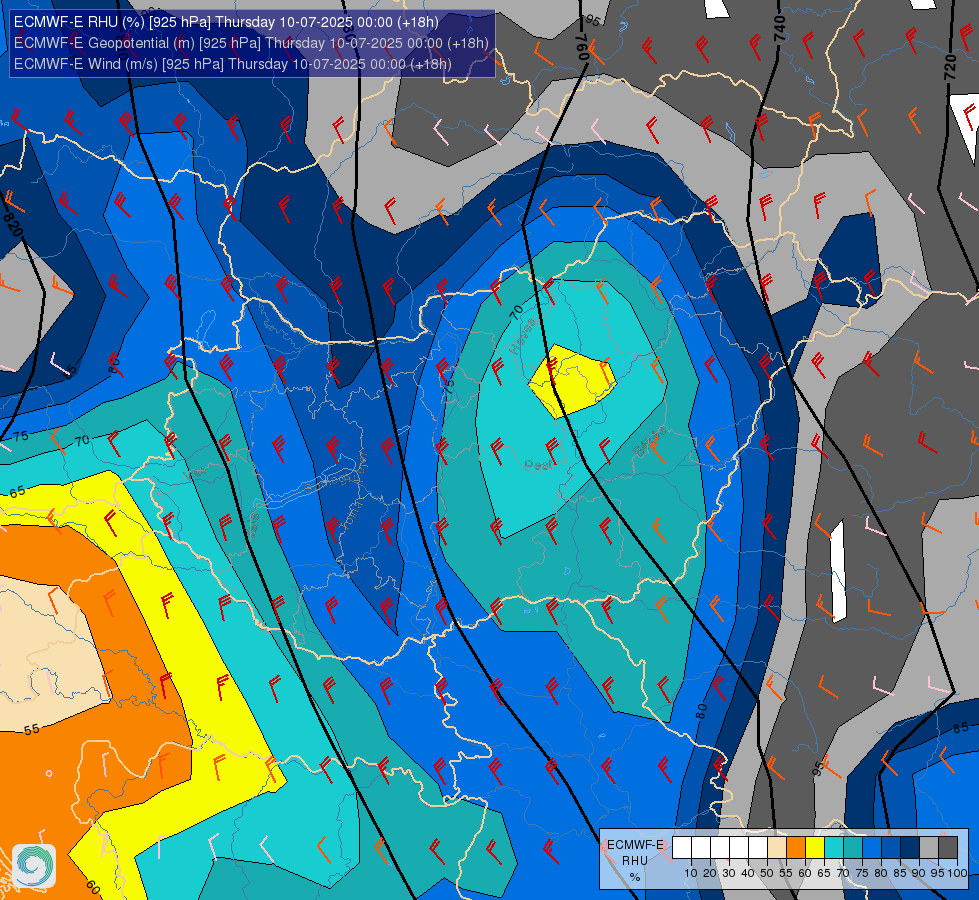
Task: Pick the navy 85–90 legend swatch
Action: (x=910, y=848)
